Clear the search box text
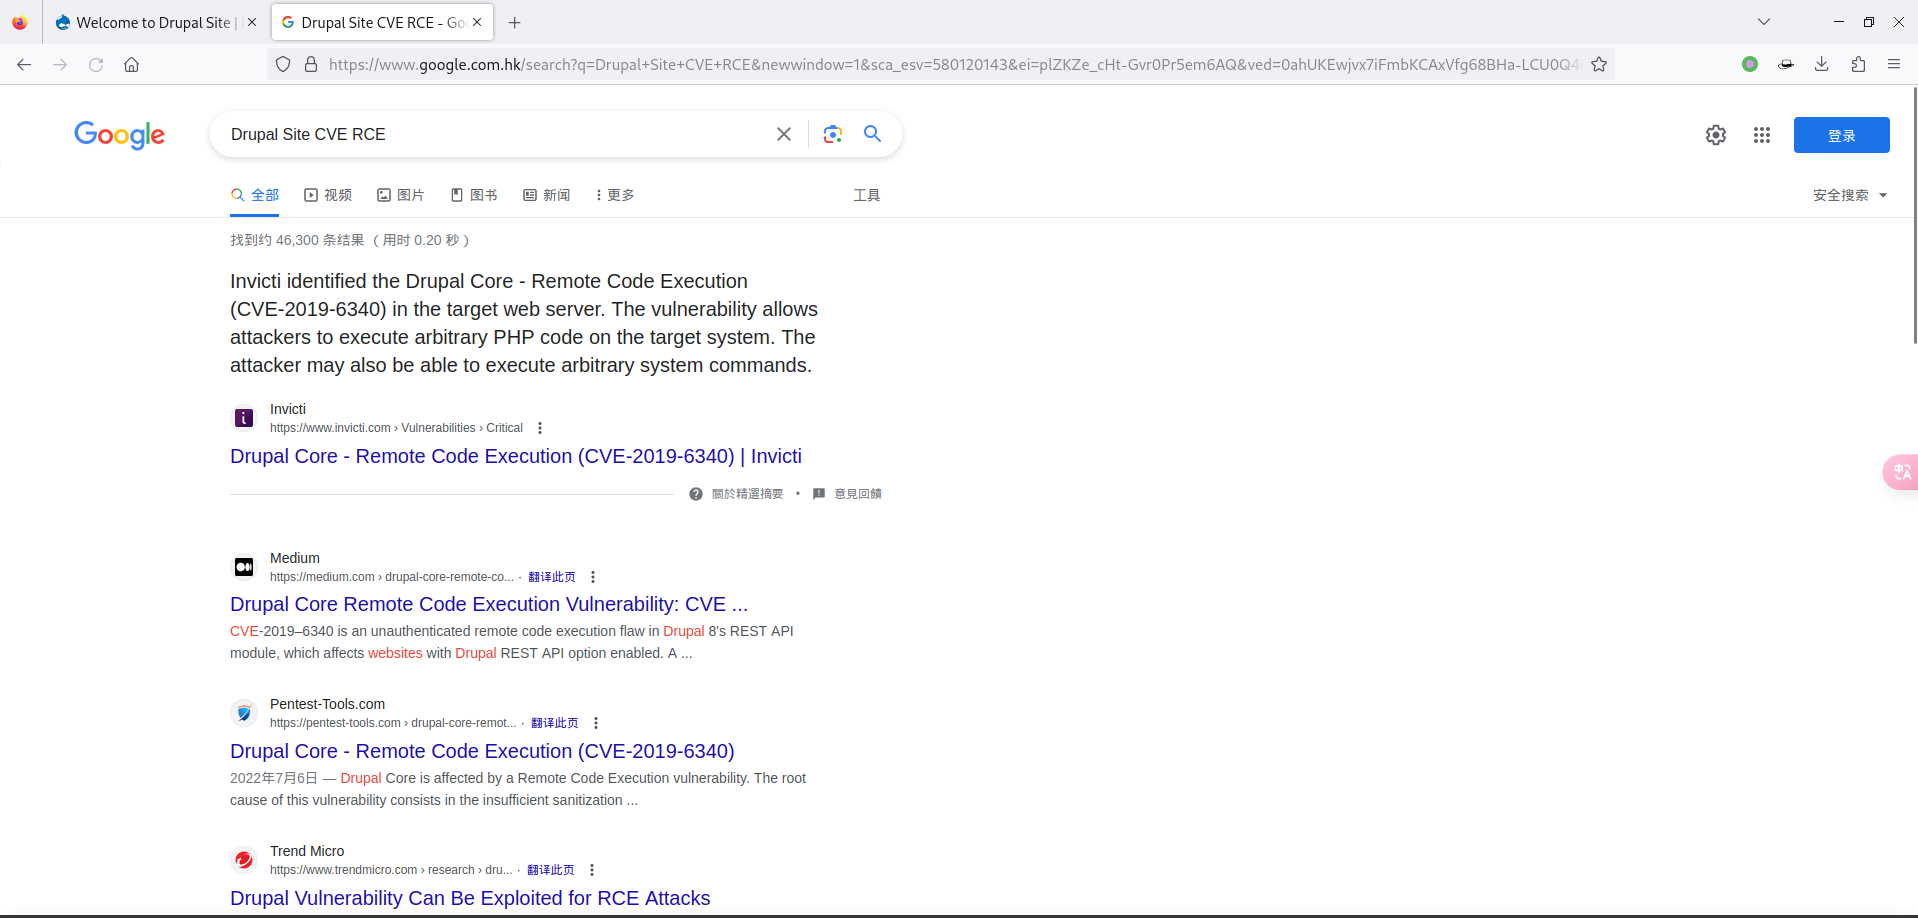1918x918 pixels. coord(784,134)
